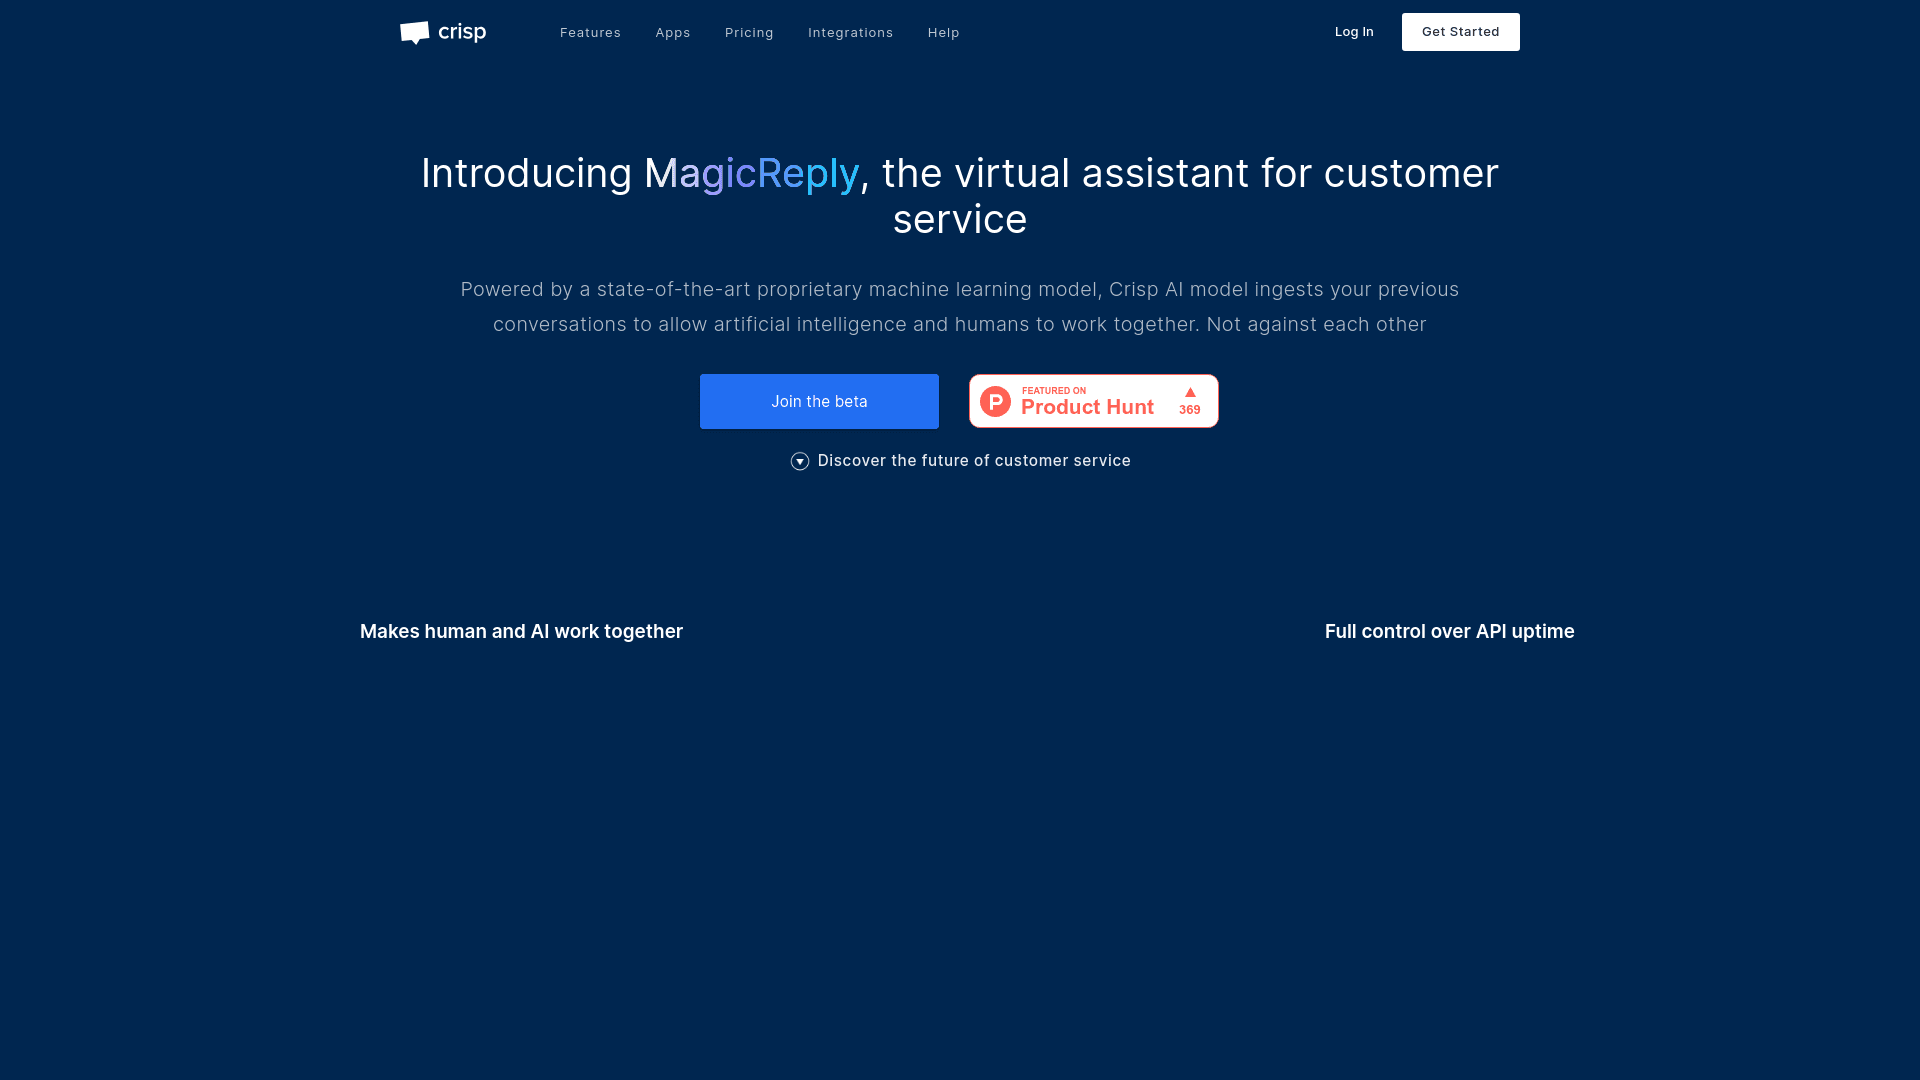
Task: Click the Crisp speech-bubble logo icon
Action: click(414, 32)
